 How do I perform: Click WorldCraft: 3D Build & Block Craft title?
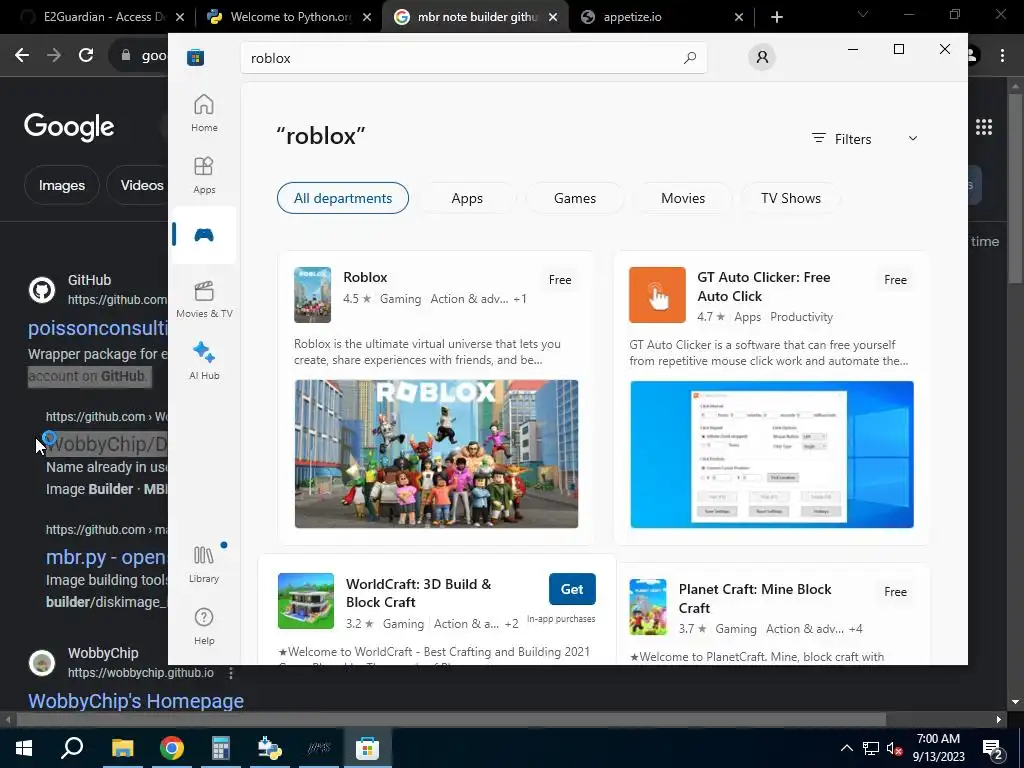pos(419,593)
